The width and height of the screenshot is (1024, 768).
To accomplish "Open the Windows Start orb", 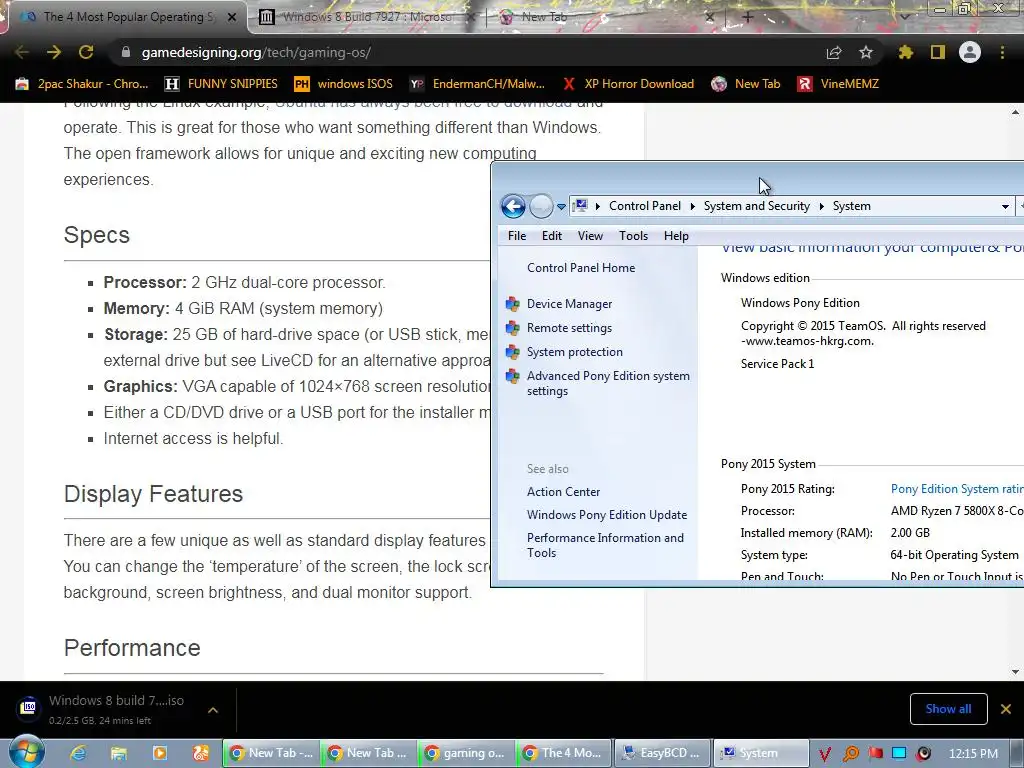I will [27, 752].
